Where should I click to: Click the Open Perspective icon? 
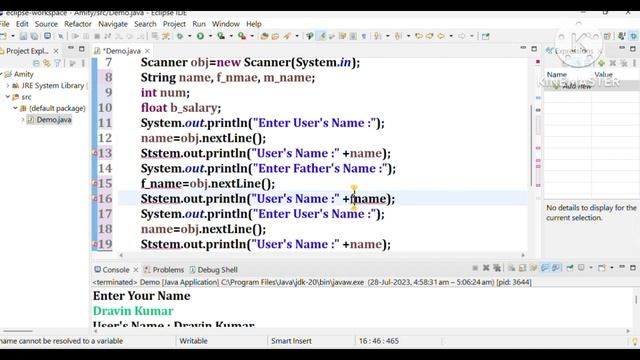click(607, 36)
